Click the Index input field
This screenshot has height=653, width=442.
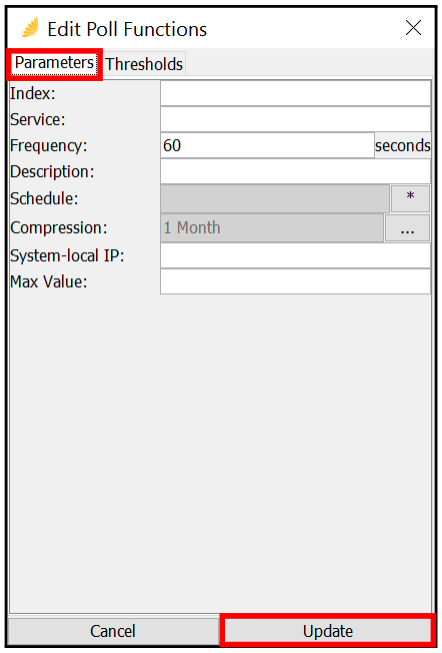point(295,93)
